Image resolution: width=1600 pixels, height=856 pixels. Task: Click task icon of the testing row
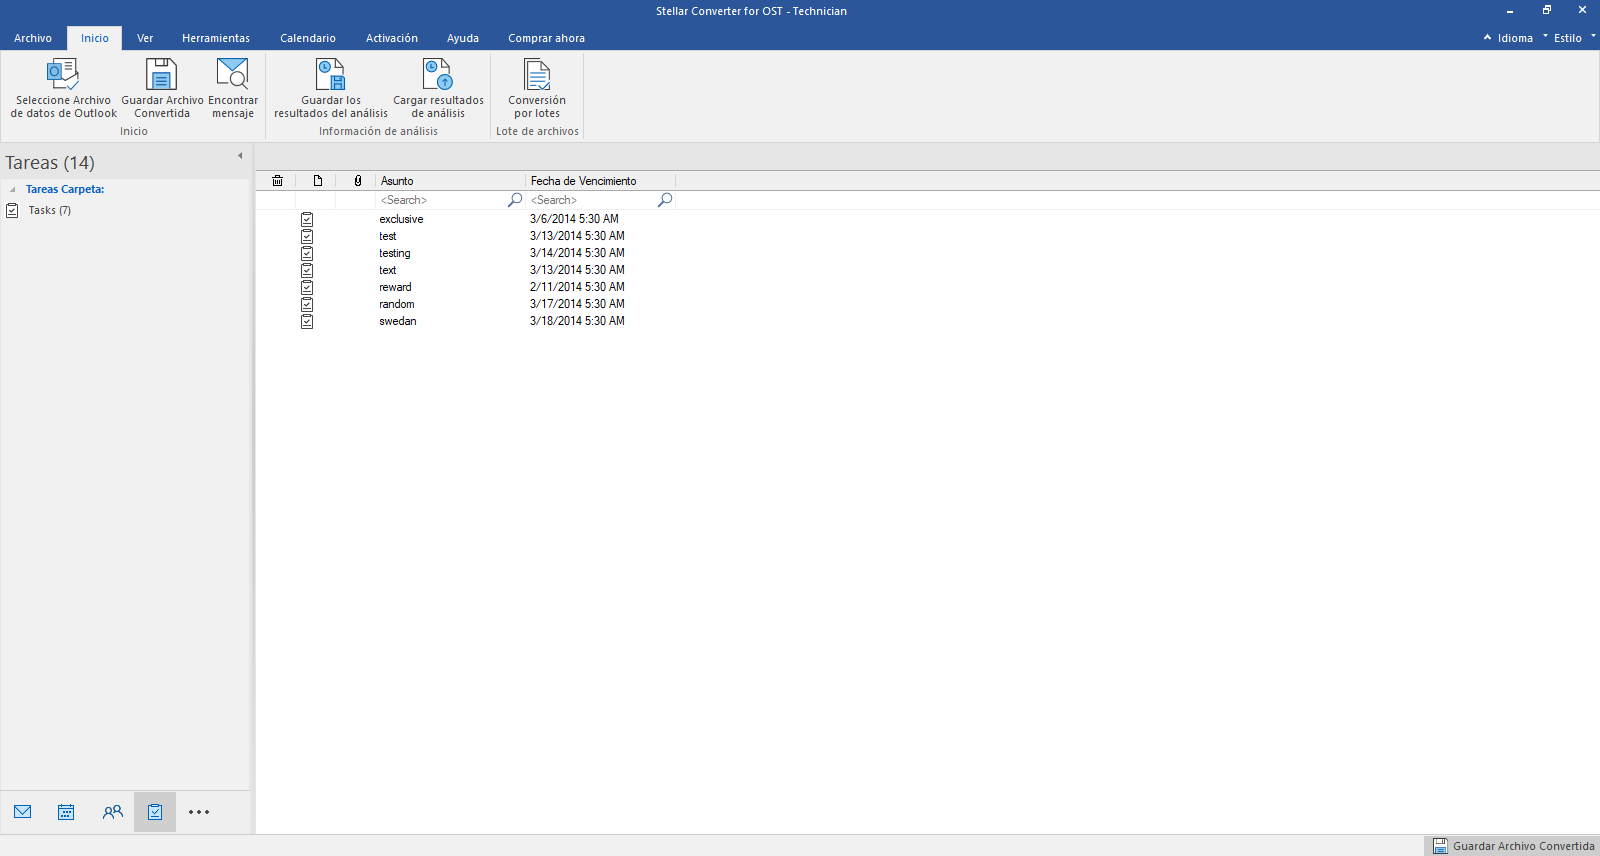307,253
